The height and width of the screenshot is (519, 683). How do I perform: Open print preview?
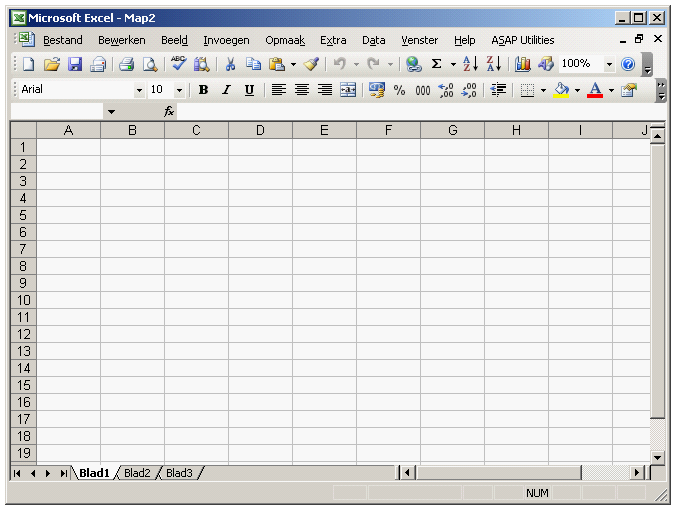click(150, 64)
